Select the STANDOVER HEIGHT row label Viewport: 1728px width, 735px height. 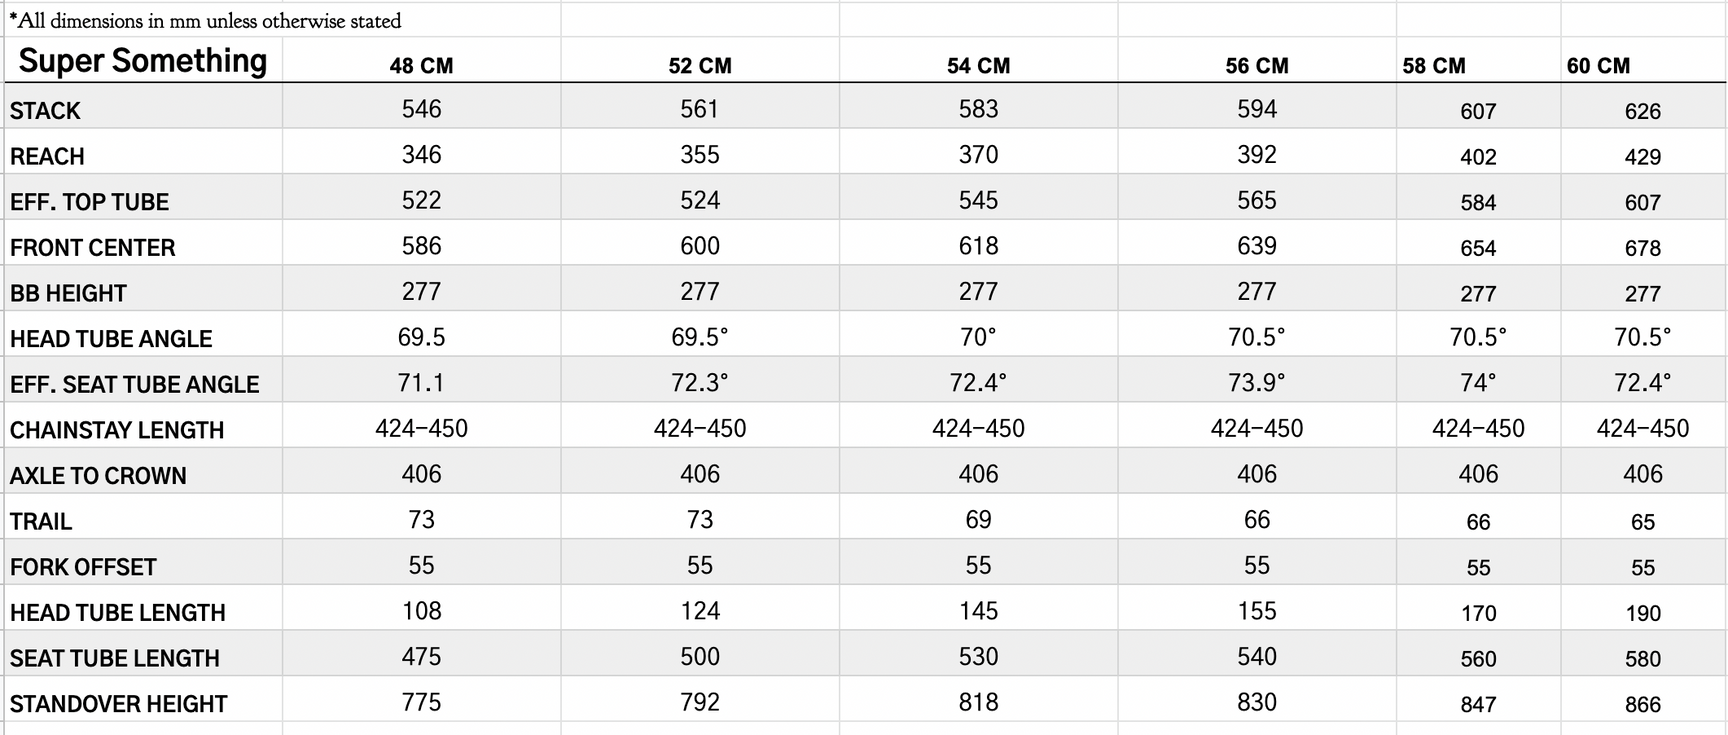(x=119, y=704)
